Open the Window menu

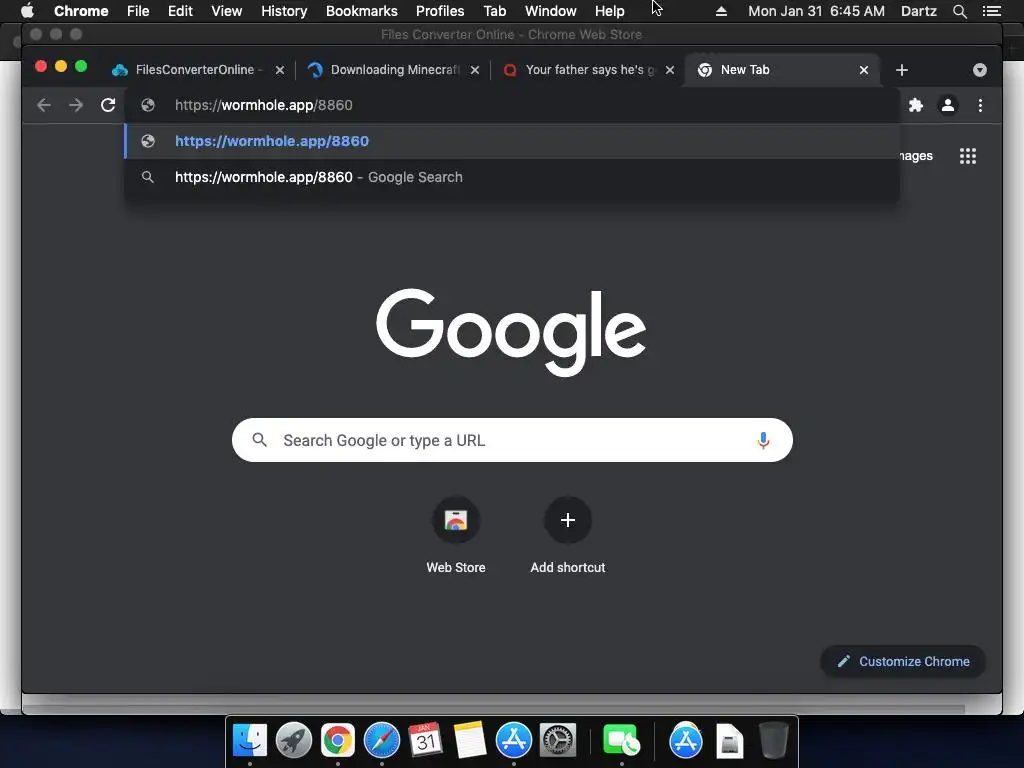[551, 11]
